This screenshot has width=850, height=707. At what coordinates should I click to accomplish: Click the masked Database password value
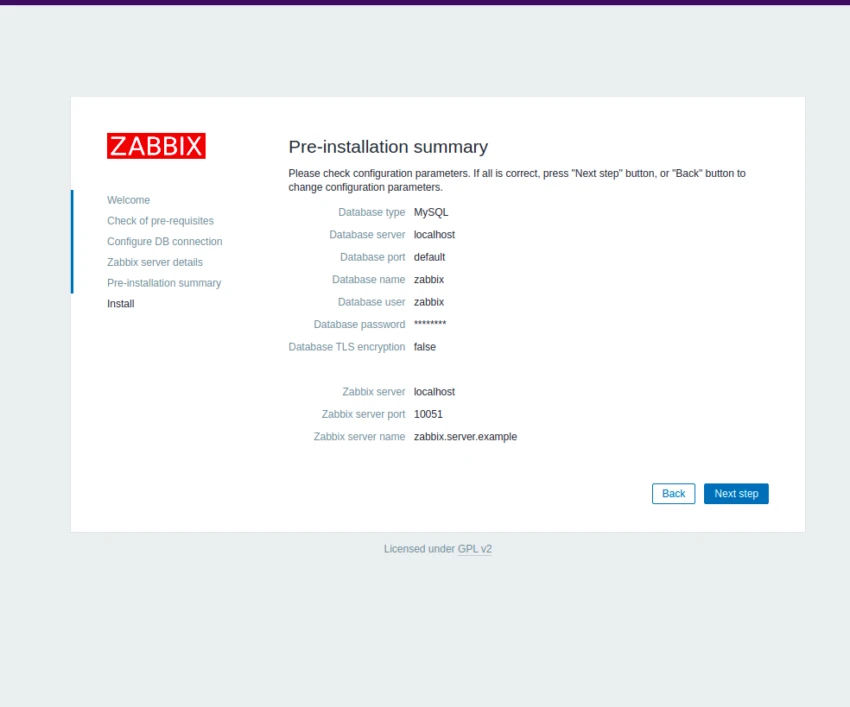click(x=429, y=324)
